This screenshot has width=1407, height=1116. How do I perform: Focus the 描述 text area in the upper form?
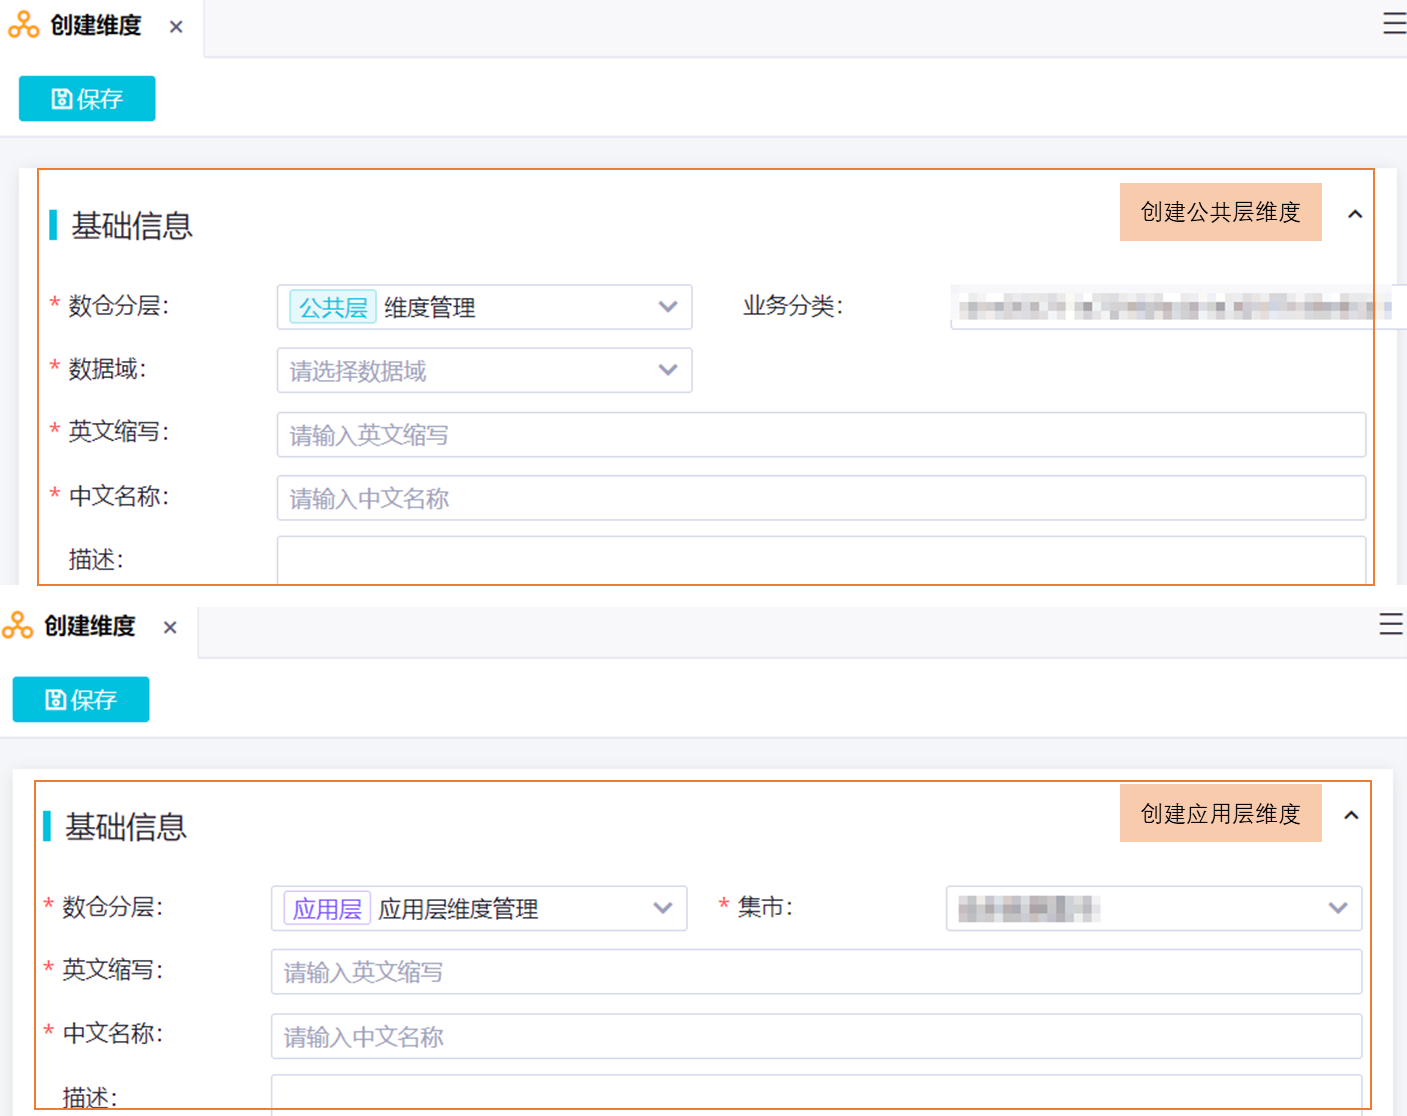click(x=821, y=561)
